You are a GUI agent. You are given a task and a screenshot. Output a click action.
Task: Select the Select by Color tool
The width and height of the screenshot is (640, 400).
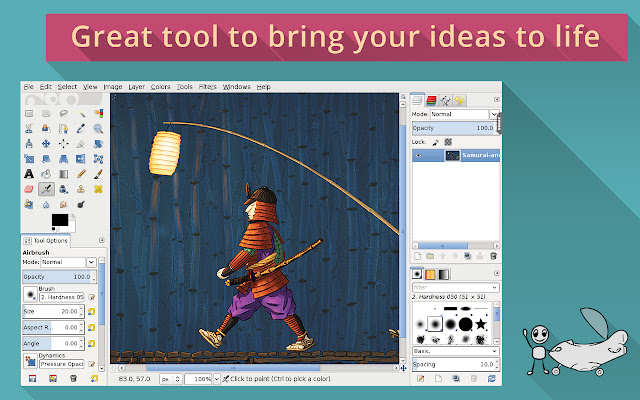click(x=98, y=113)
